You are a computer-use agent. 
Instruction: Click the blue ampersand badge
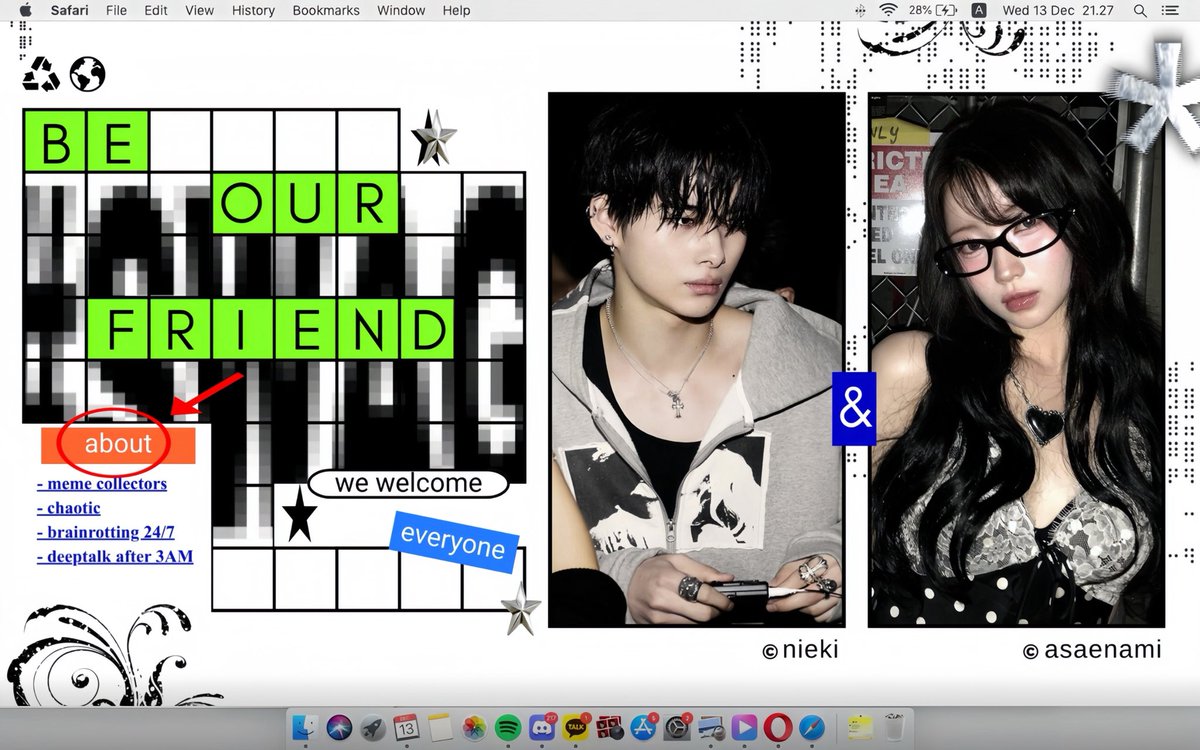pos(854,409)
